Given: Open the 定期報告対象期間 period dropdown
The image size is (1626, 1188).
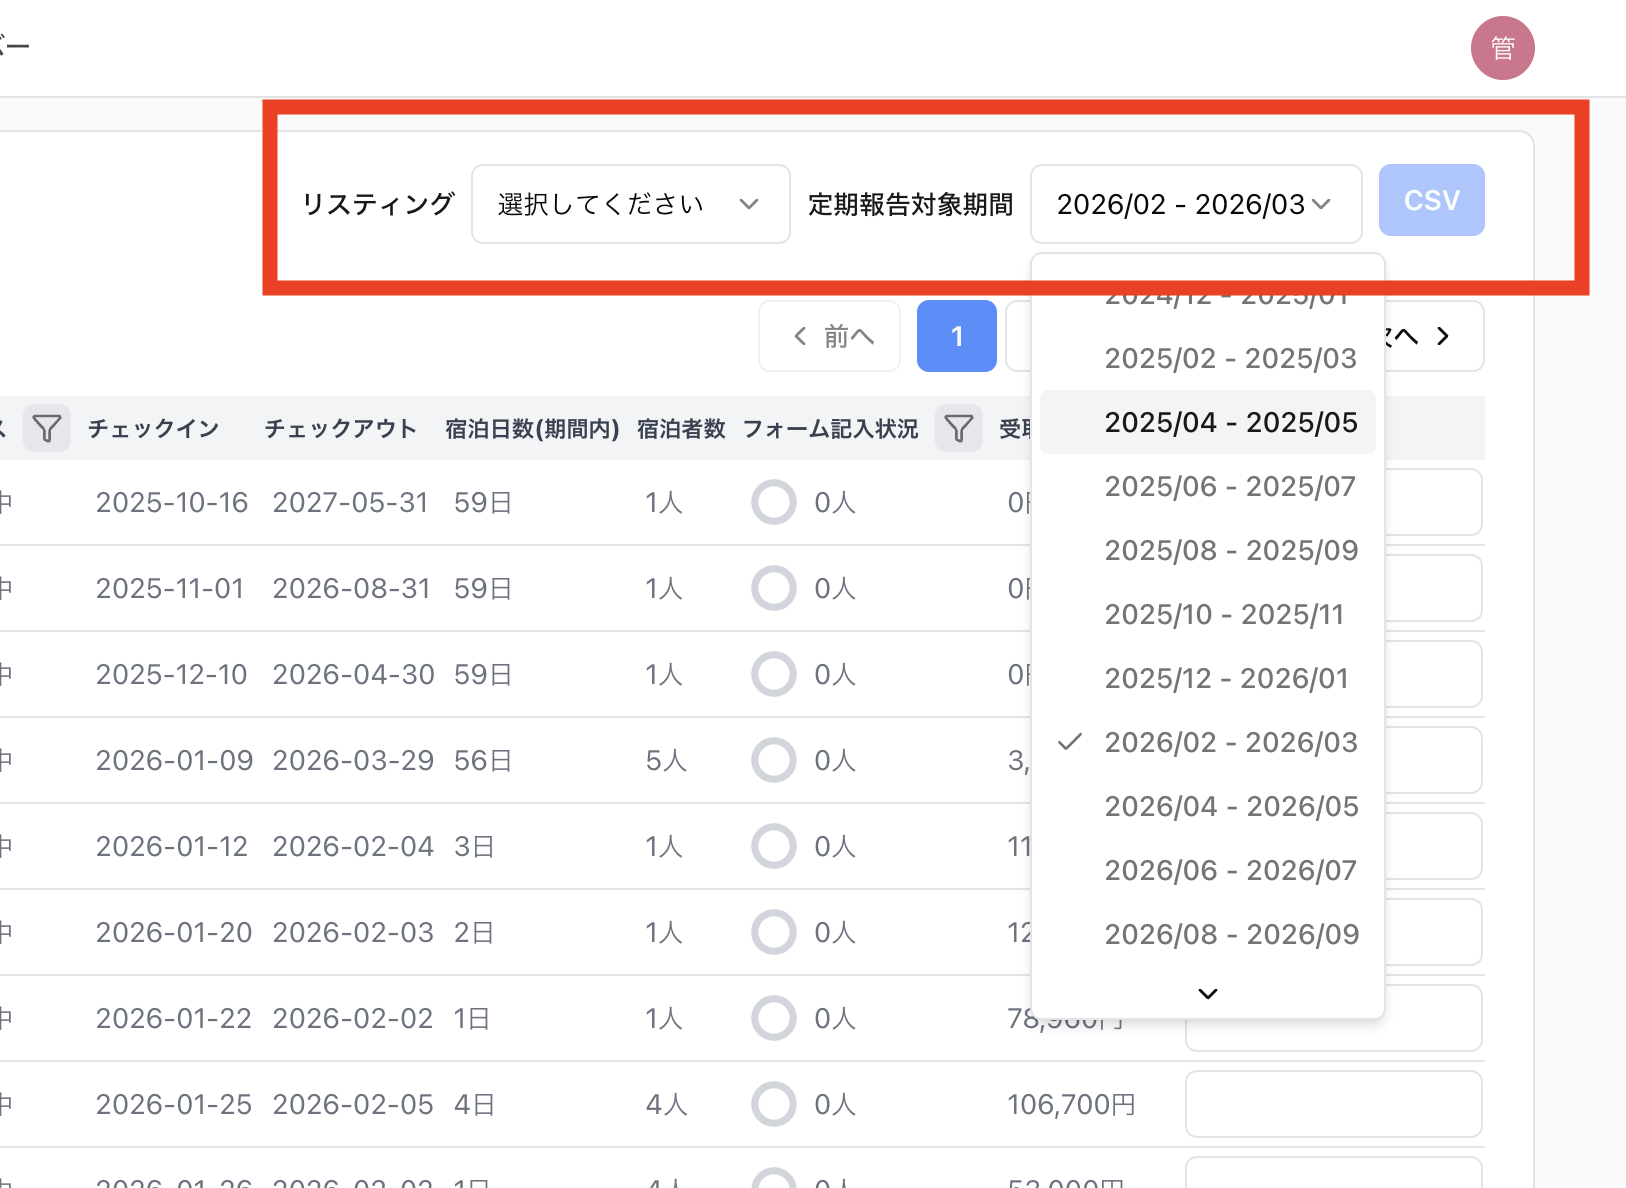Looking at the screenshot, I should (1196, 203).
